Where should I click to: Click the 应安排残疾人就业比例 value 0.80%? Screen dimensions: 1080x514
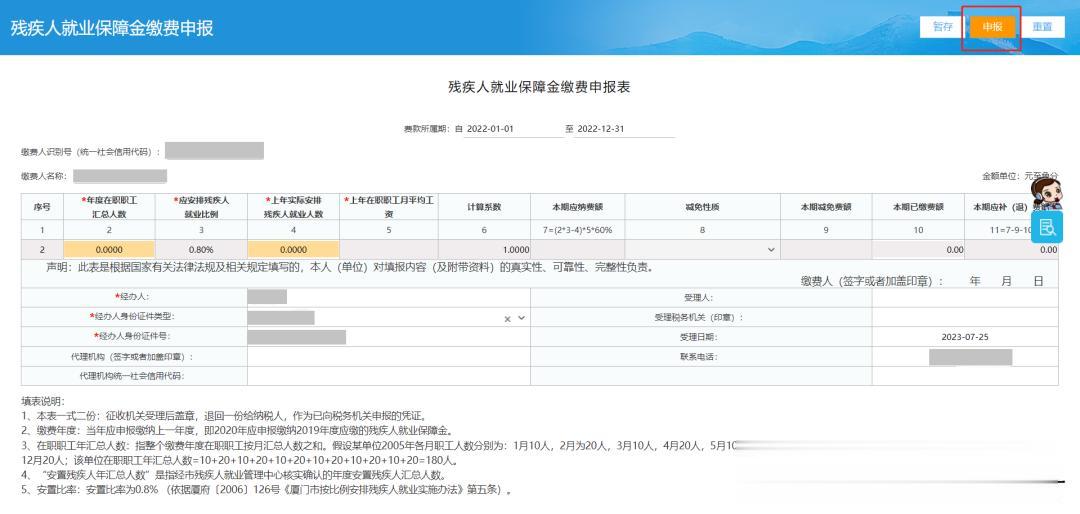point(201,250)
